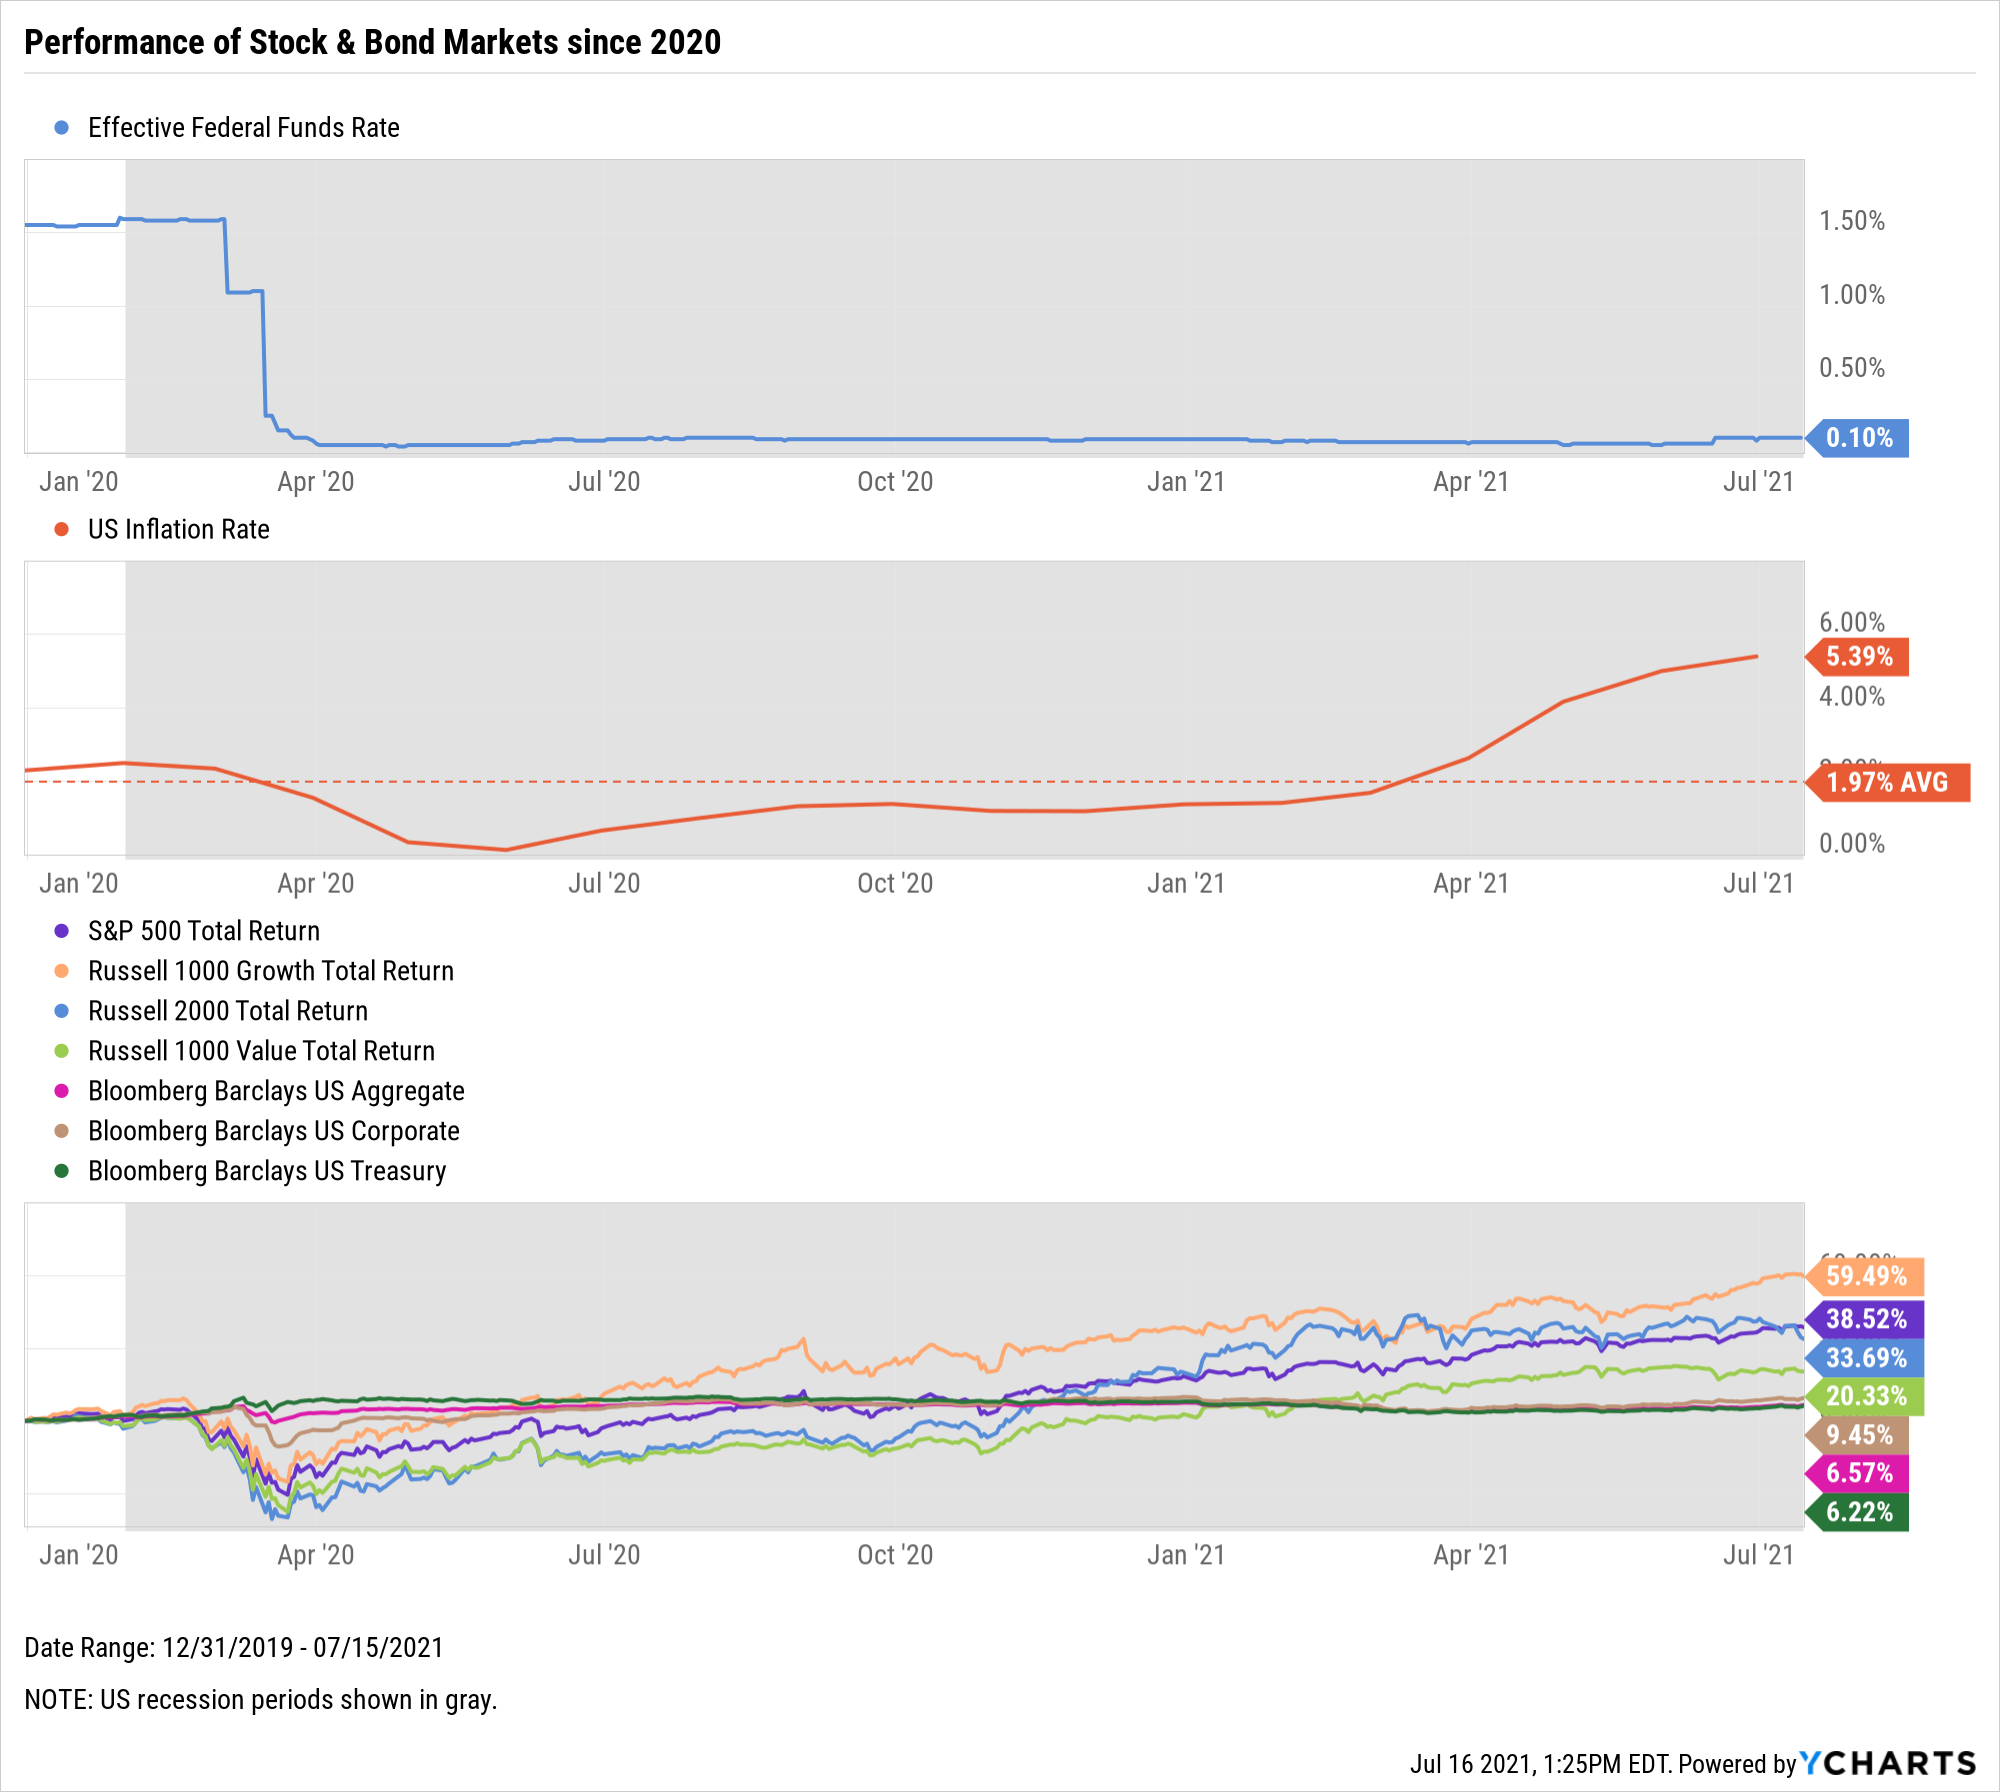Click the 0.10% federal funds rate value tag
The height and width of the screenshot is (1792, 2000).
[1858, 438]
